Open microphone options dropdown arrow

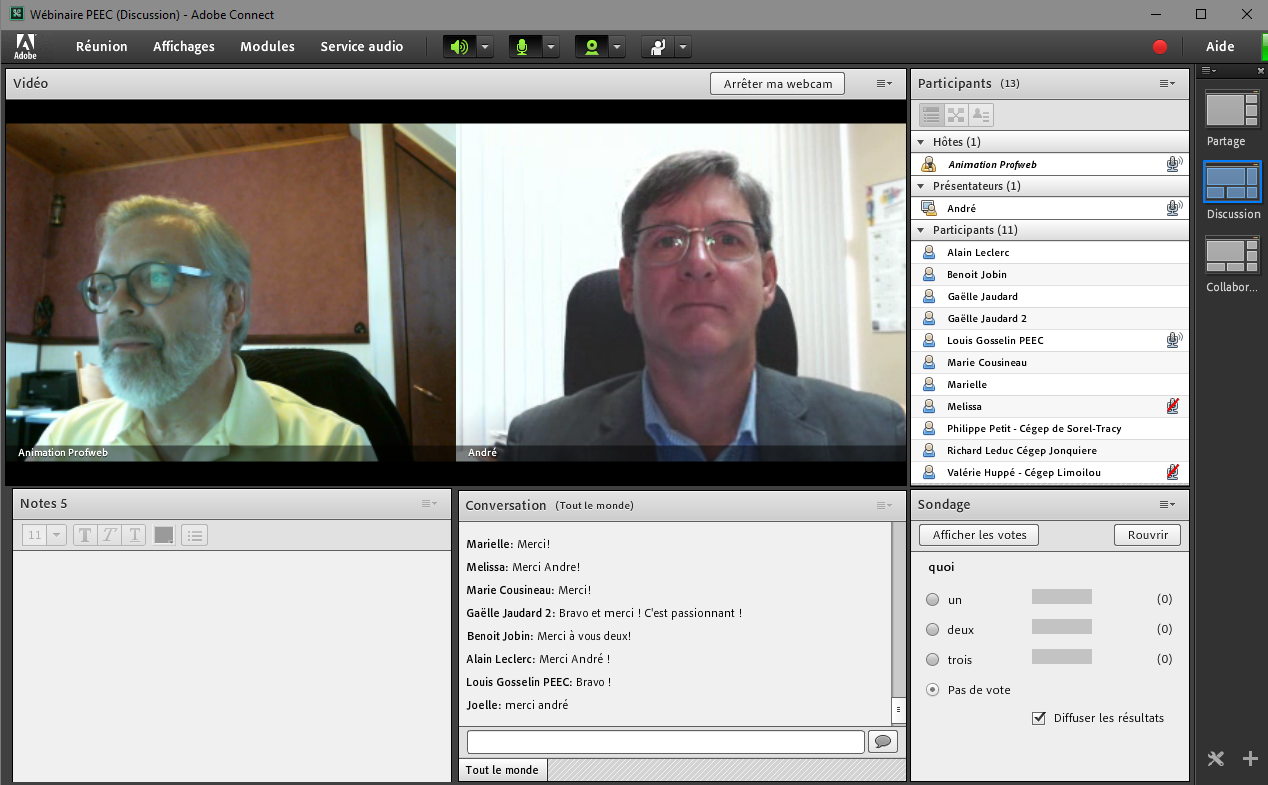tap(550, 47)
